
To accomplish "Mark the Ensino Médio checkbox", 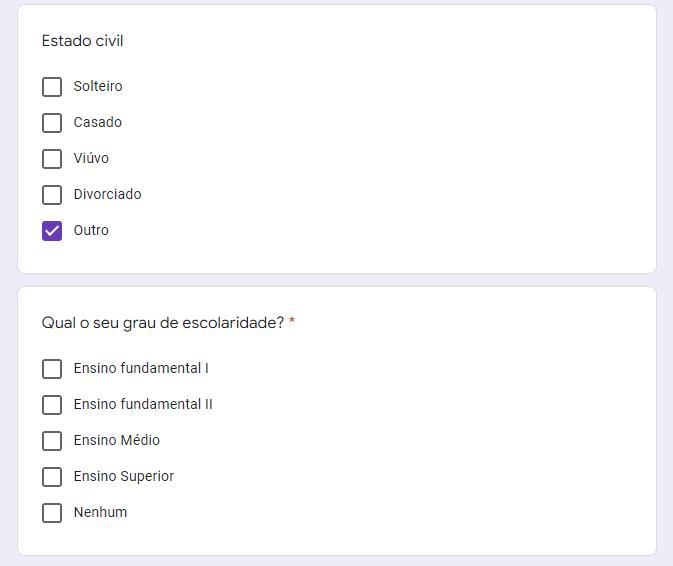I will (52, 441).
